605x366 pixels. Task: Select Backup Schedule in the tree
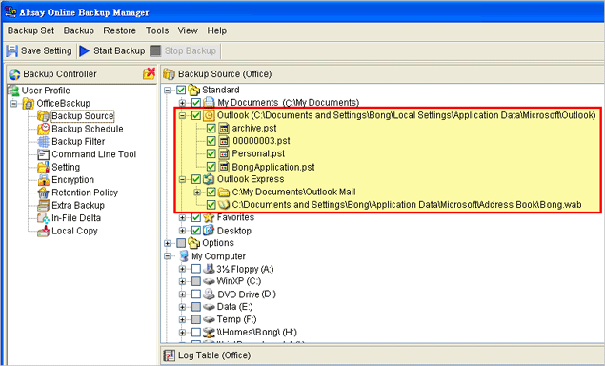click(x=87, y=129)
